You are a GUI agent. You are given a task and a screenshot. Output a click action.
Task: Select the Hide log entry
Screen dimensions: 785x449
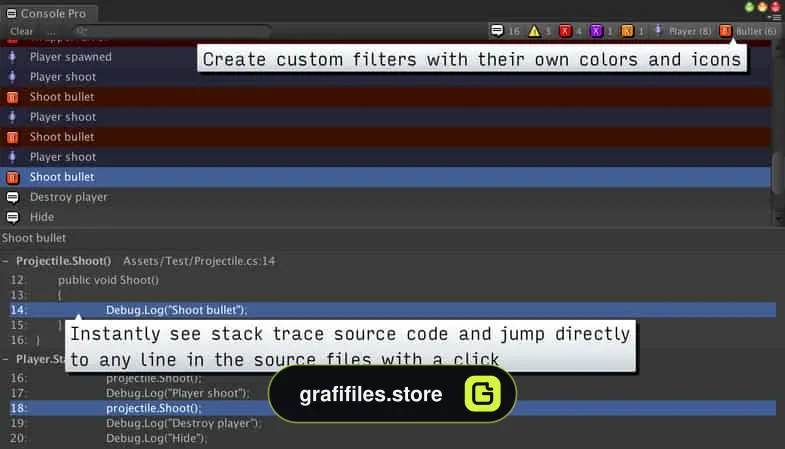coord(385,217)
